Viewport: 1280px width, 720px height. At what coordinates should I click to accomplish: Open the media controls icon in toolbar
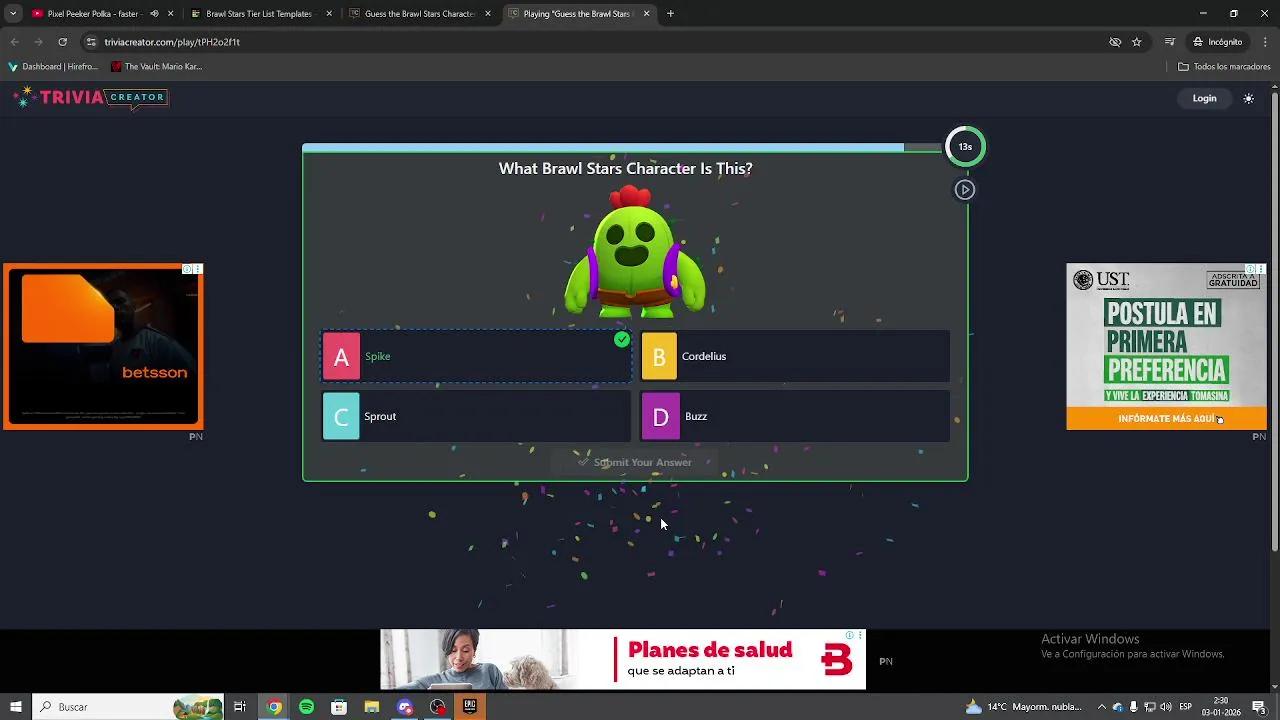pos(1170,42)
